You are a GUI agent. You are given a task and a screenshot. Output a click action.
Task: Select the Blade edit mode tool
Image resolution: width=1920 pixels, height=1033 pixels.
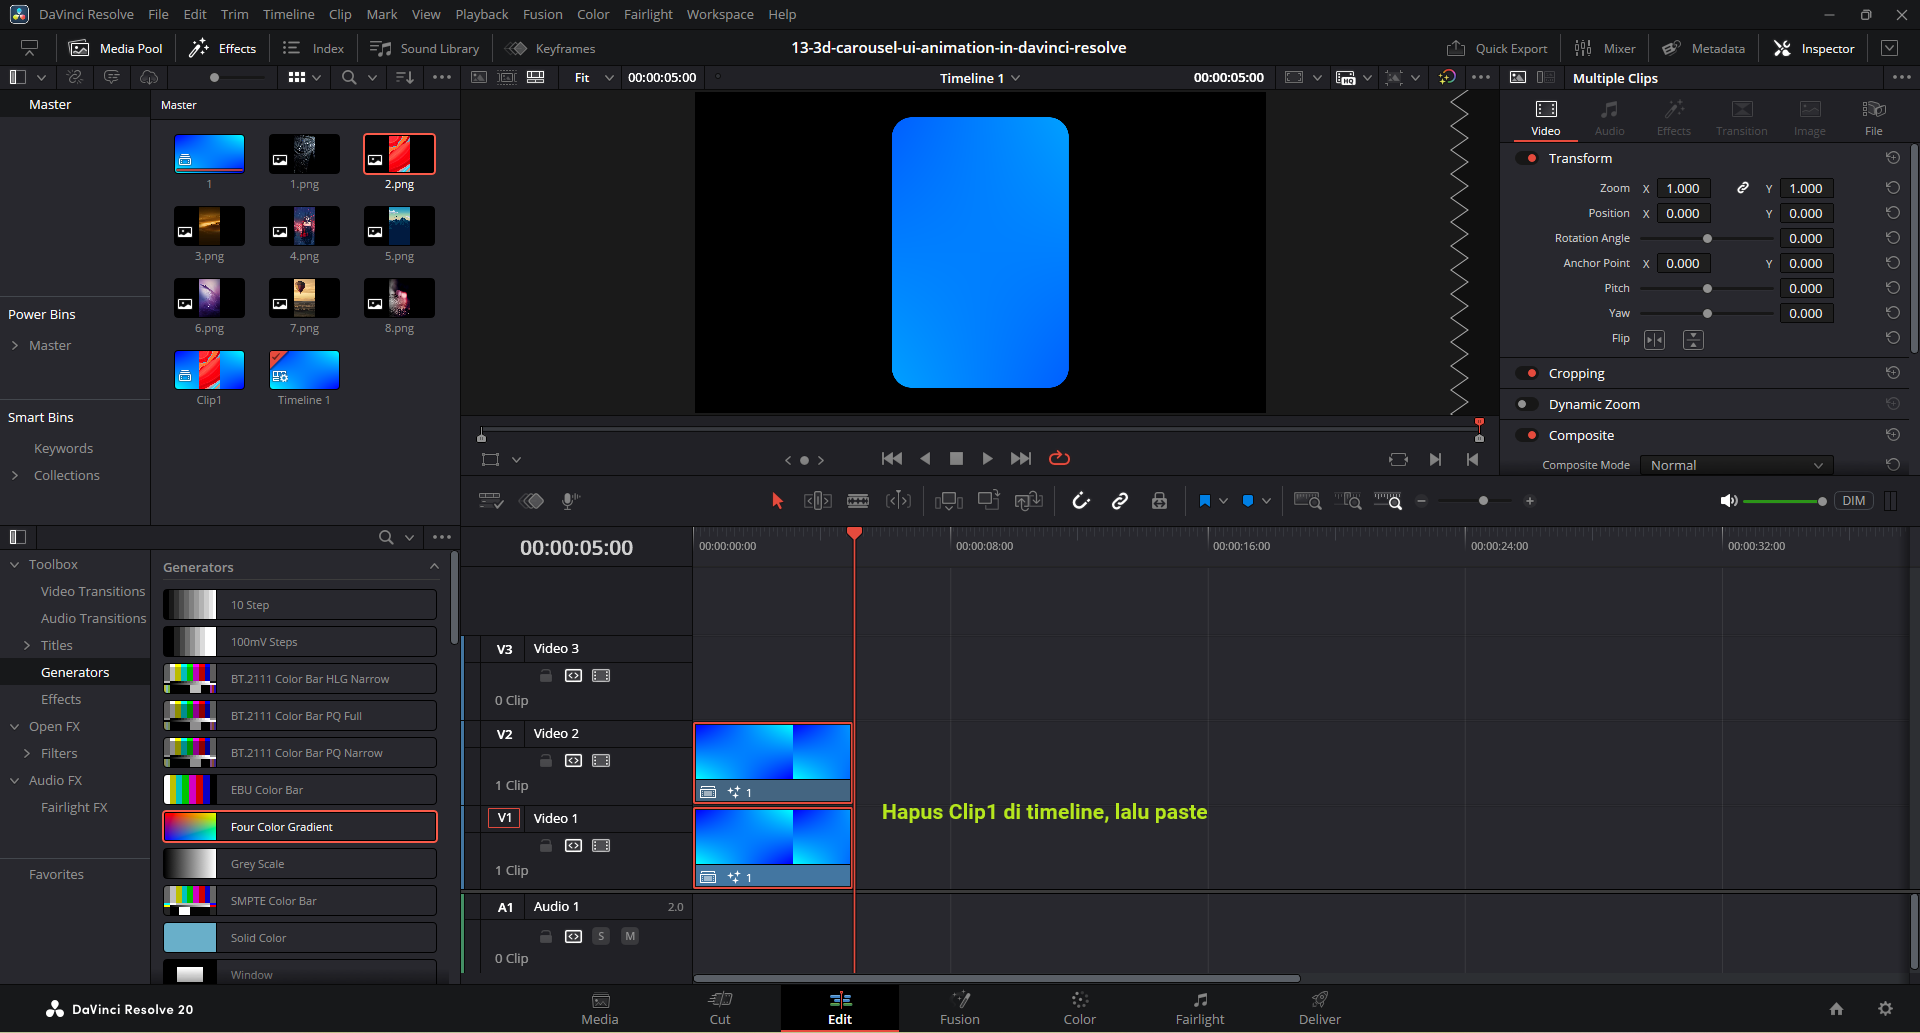(x=858, y=501)
